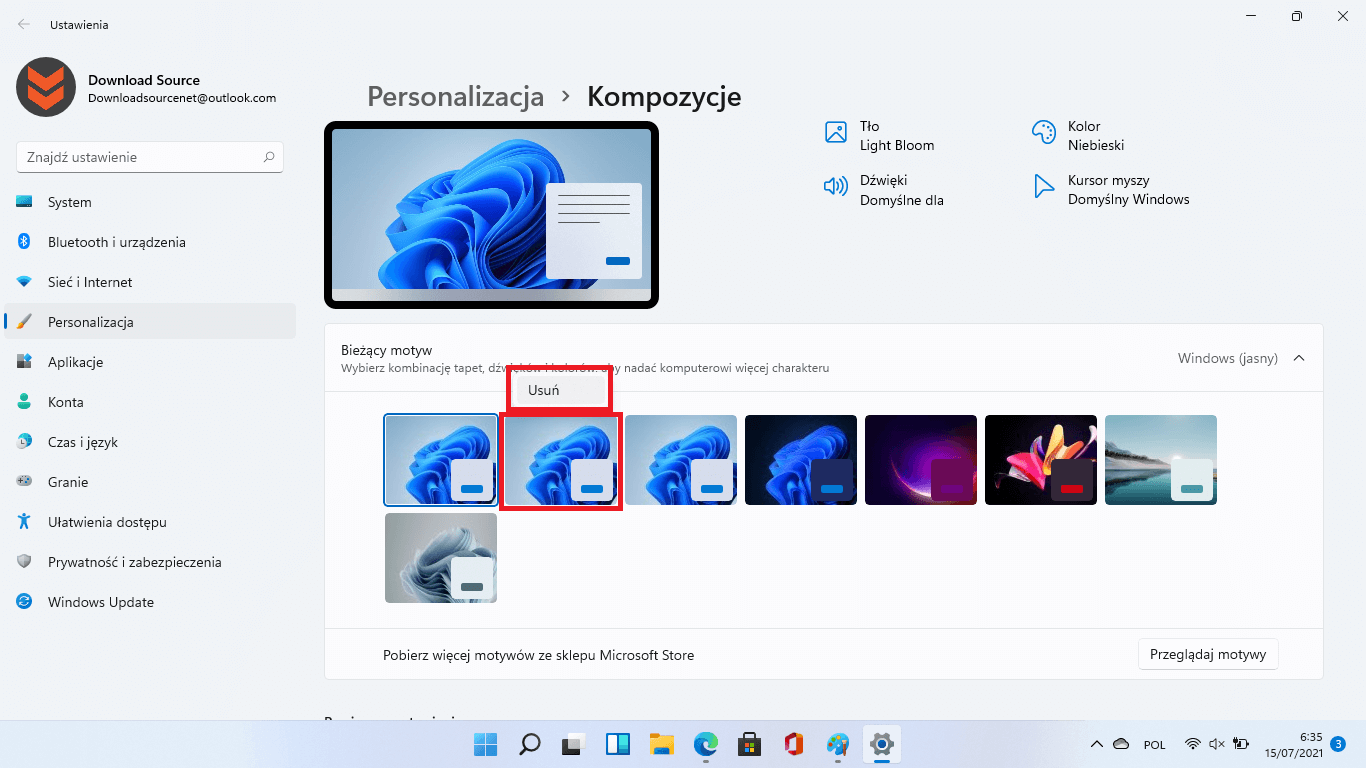1366x768 pixels.
Task: Open Czas i język settings
Action: click(x=150, y=442)
